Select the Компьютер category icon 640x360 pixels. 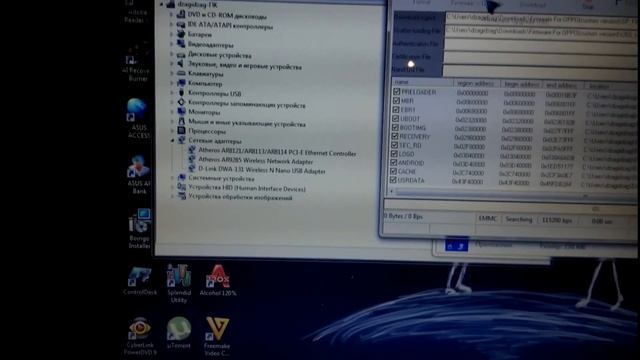pos(181,83)
